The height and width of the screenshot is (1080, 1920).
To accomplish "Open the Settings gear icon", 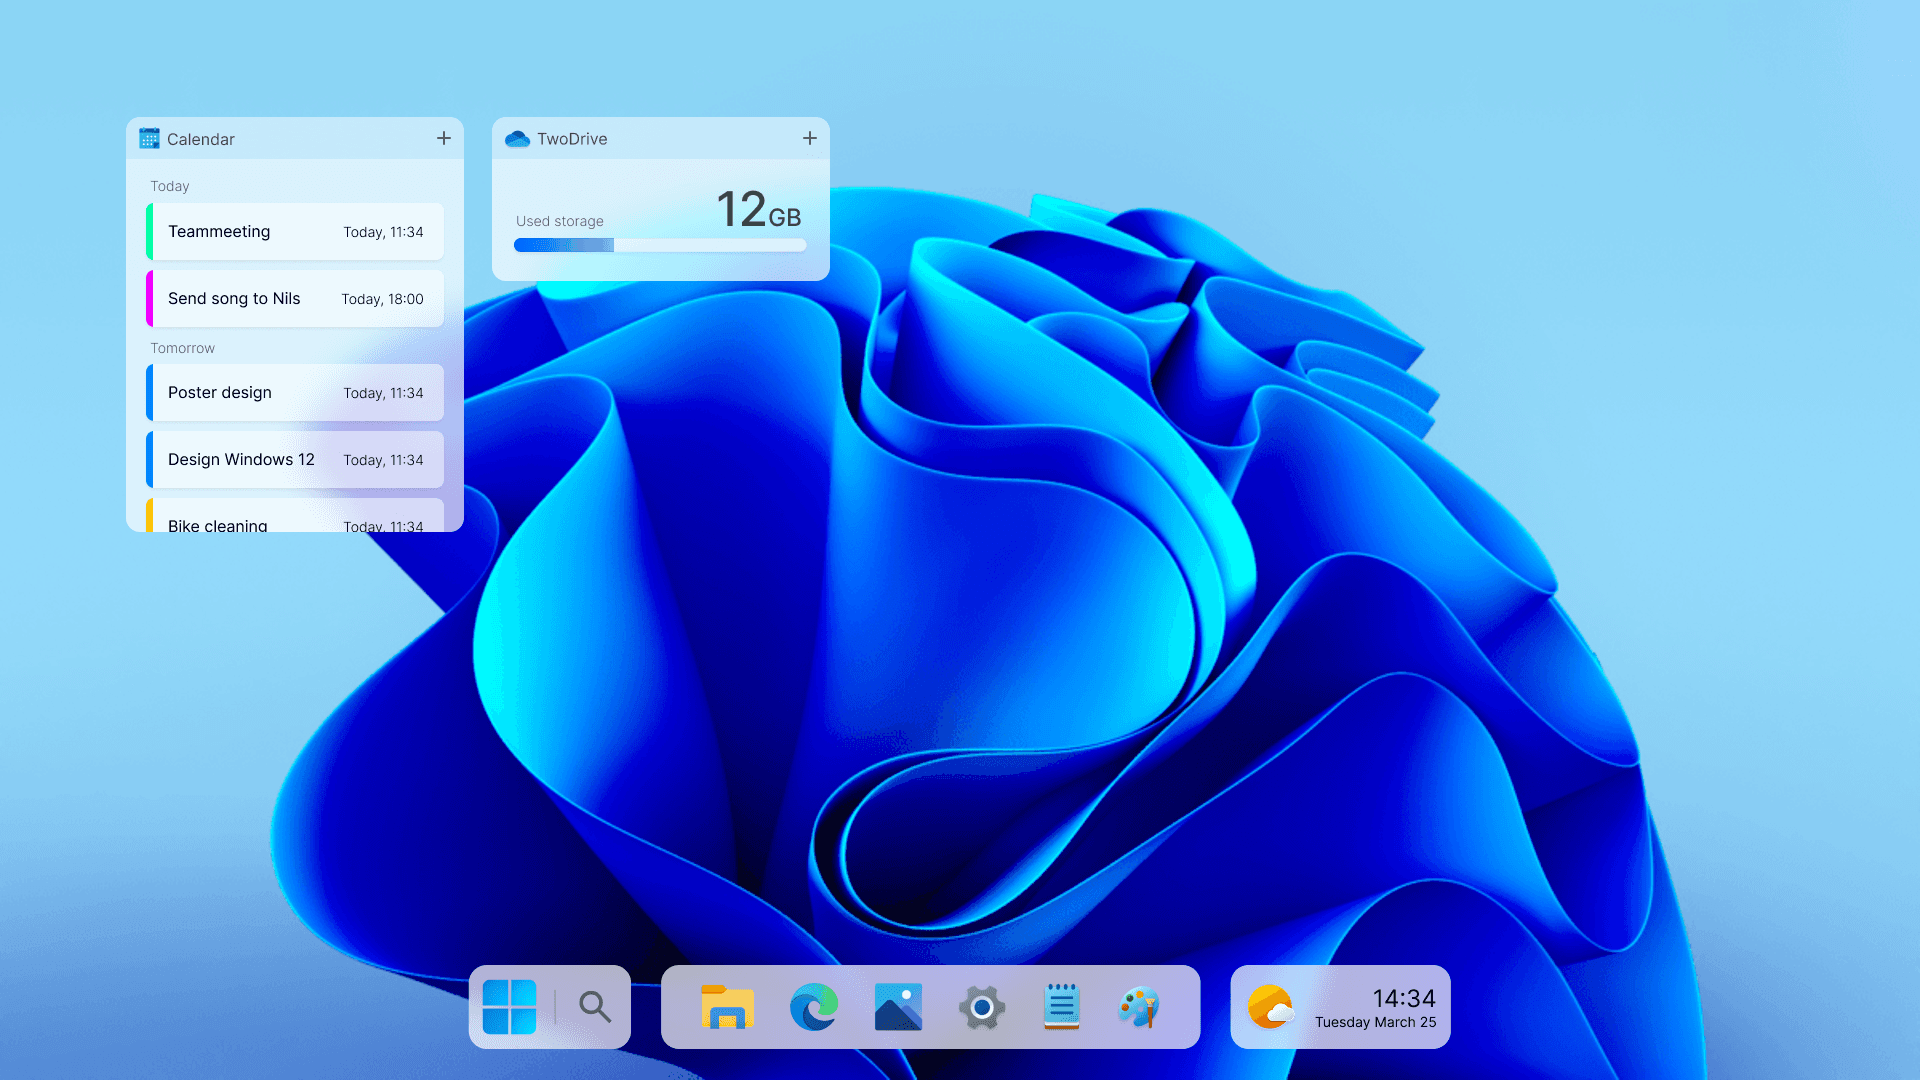I will coord(981,1007).
